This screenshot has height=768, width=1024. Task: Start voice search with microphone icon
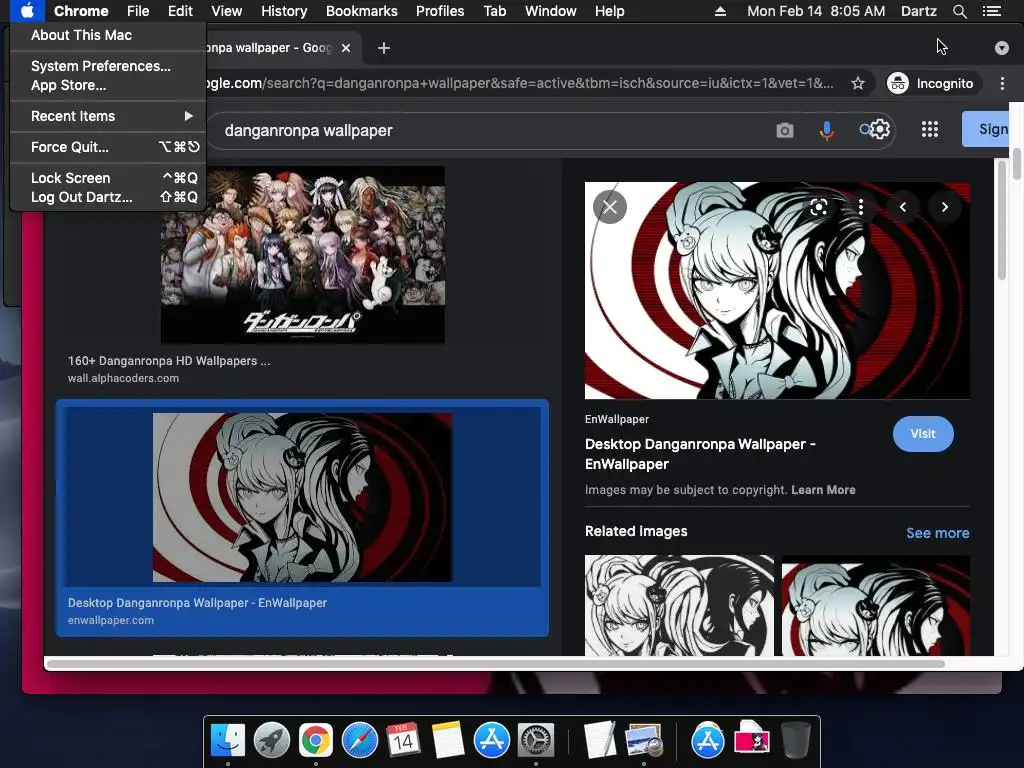pyautogui.click(x=826, y=131)
